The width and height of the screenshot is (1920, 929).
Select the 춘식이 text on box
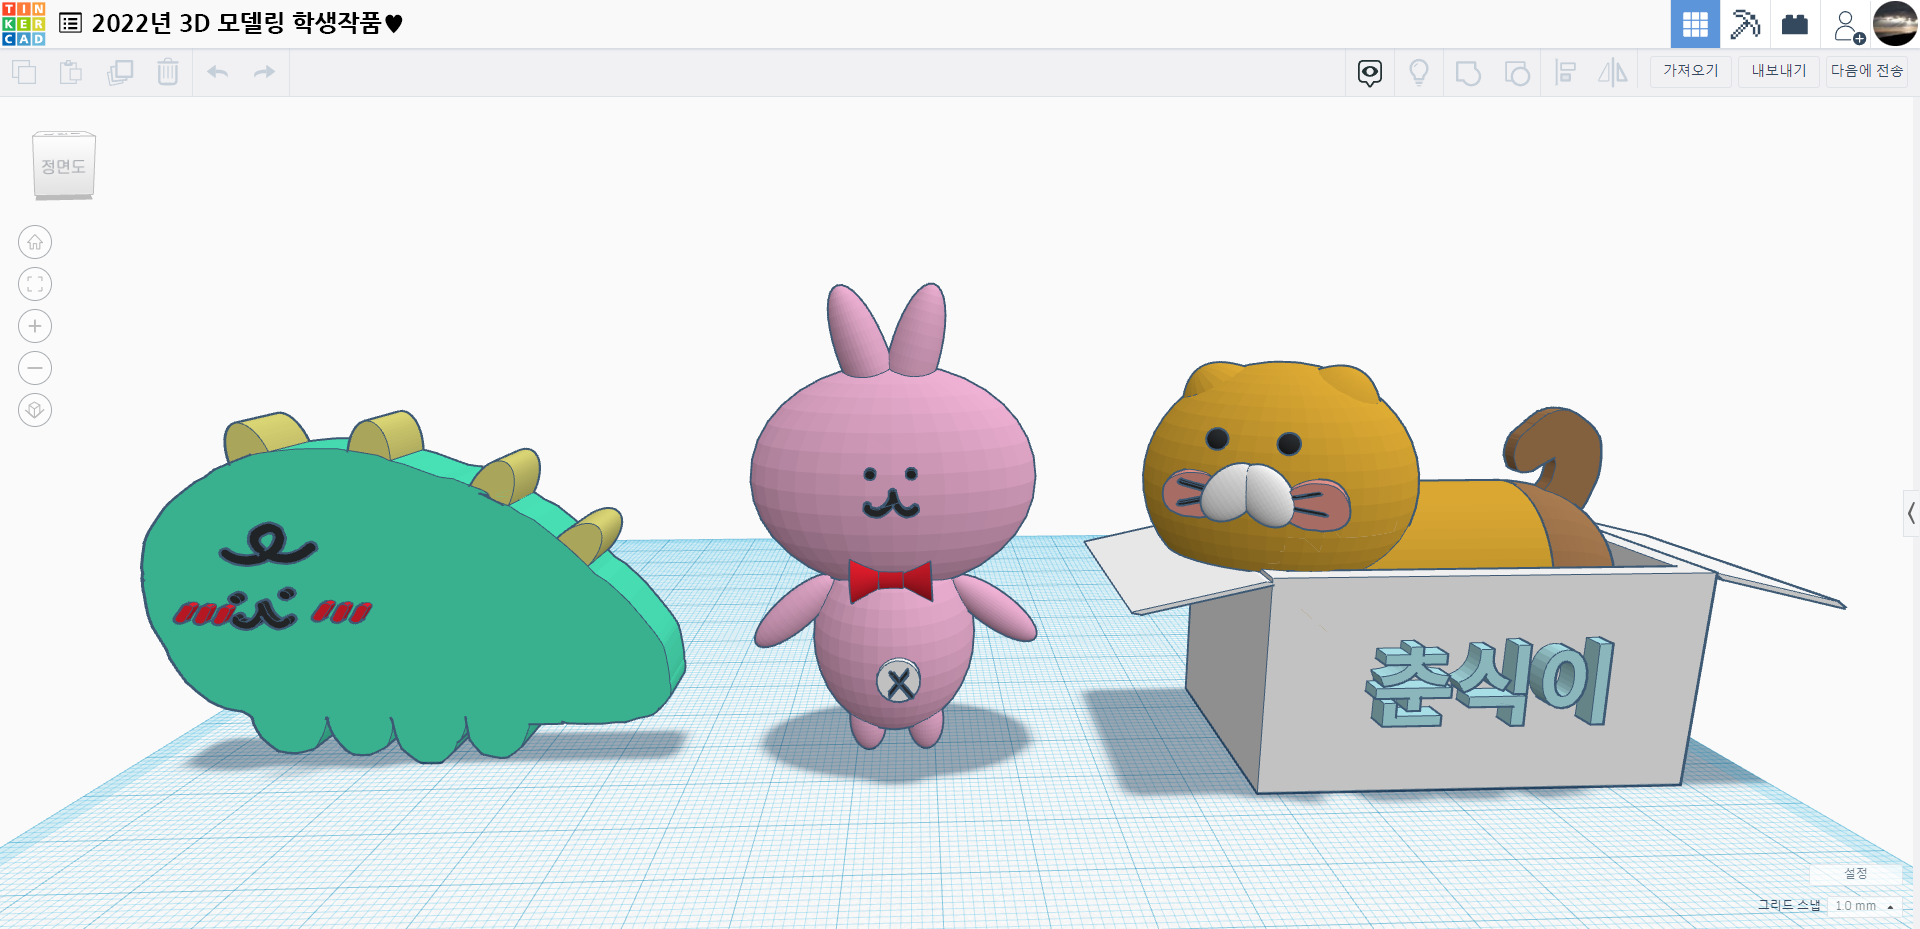(x=1490, y=682)
